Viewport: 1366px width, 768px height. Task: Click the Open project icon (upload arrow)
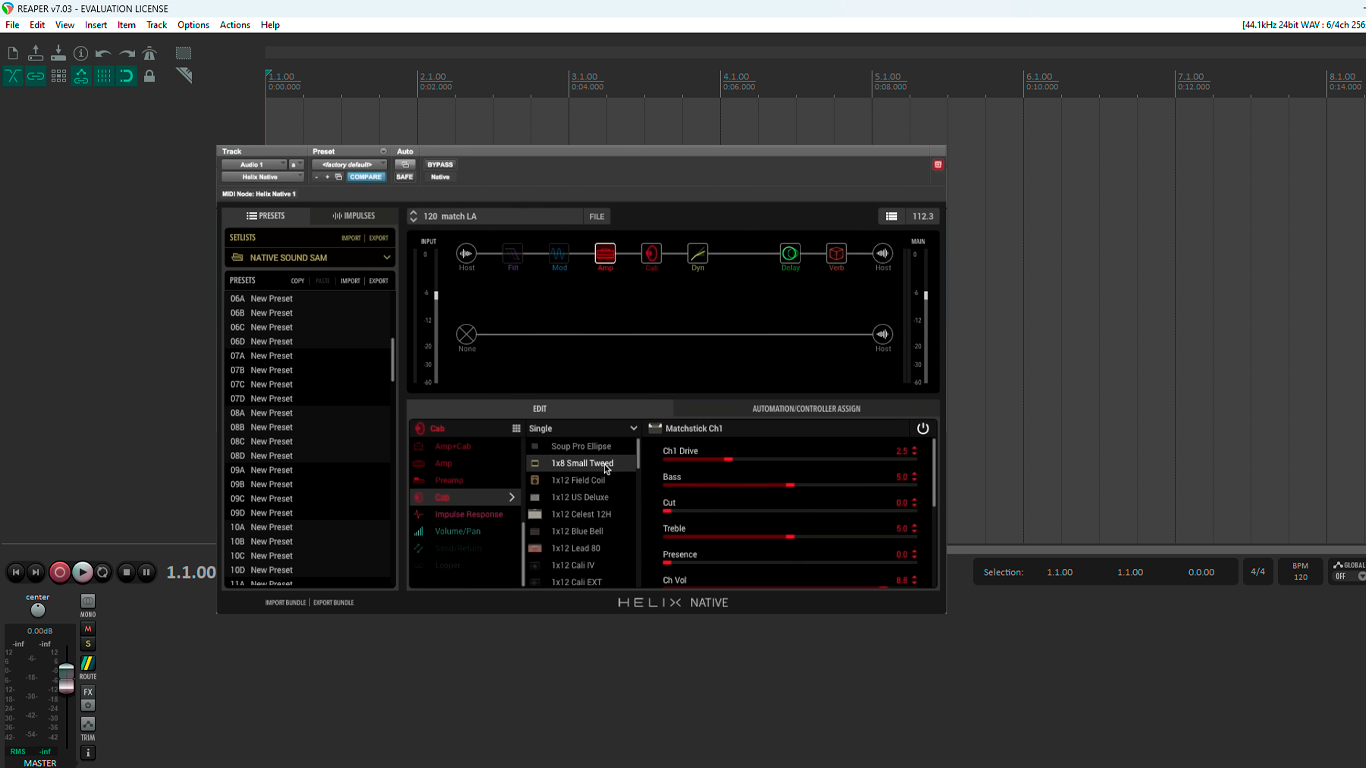(36, 53)
